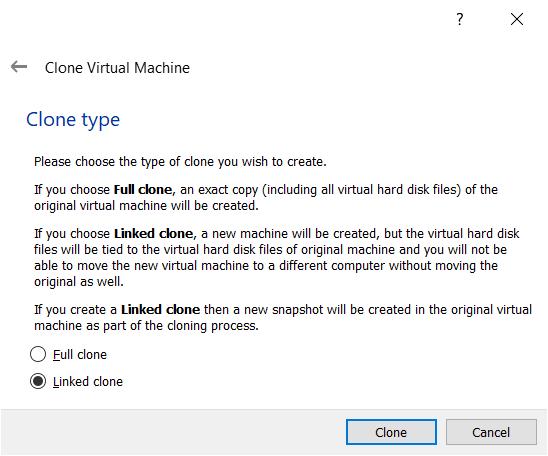Screen dimensions: 548x456
Task: Dismiss the wizard with the Cancel button
Action: pos(491,432)
